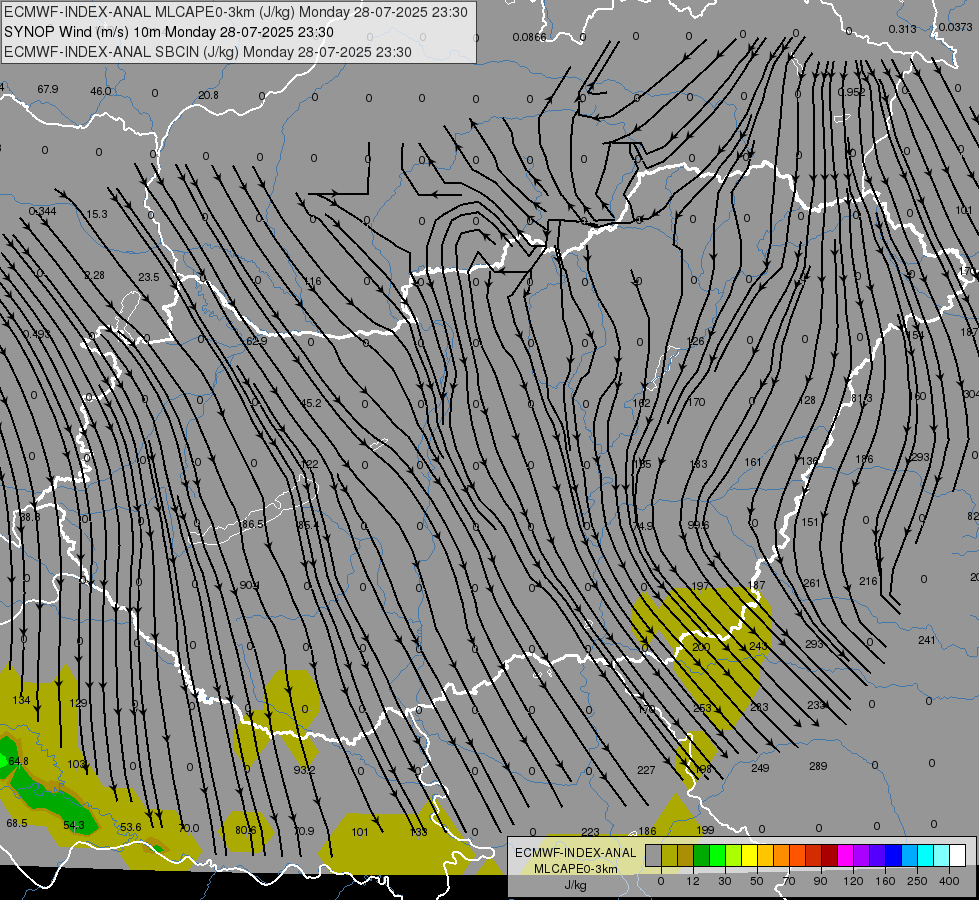Click the legend scale value 50
979x900 pixels.
(757, 881)
